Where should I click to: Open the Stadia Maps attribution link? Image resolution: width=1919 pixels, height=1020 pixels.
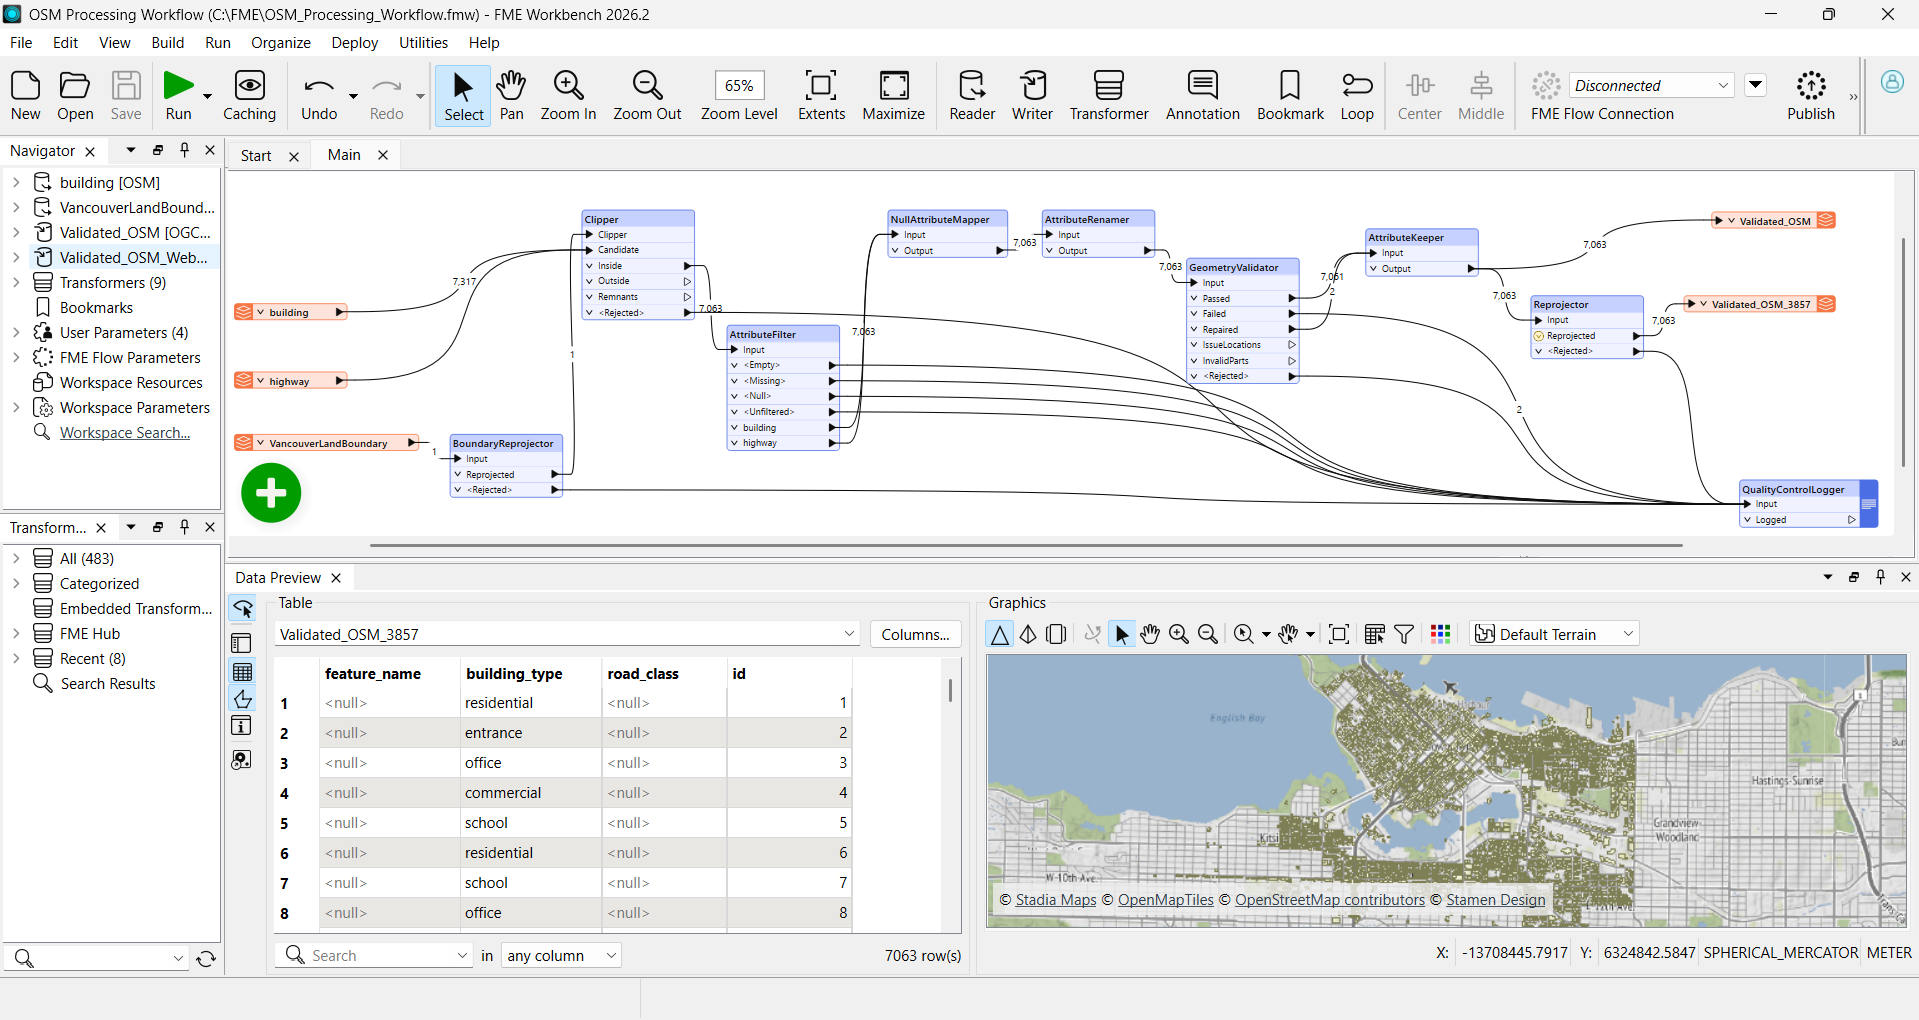(1056, 900)
